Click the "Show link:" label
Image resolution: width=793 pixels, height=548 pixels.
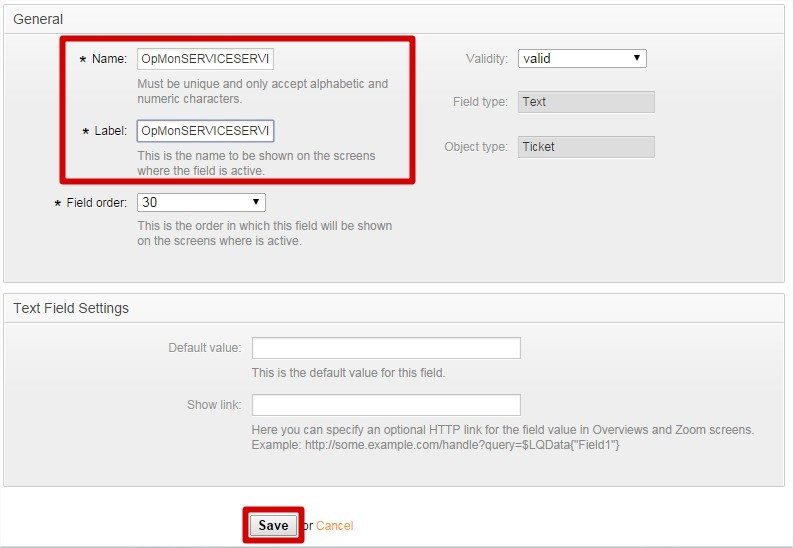coord(214,405)
